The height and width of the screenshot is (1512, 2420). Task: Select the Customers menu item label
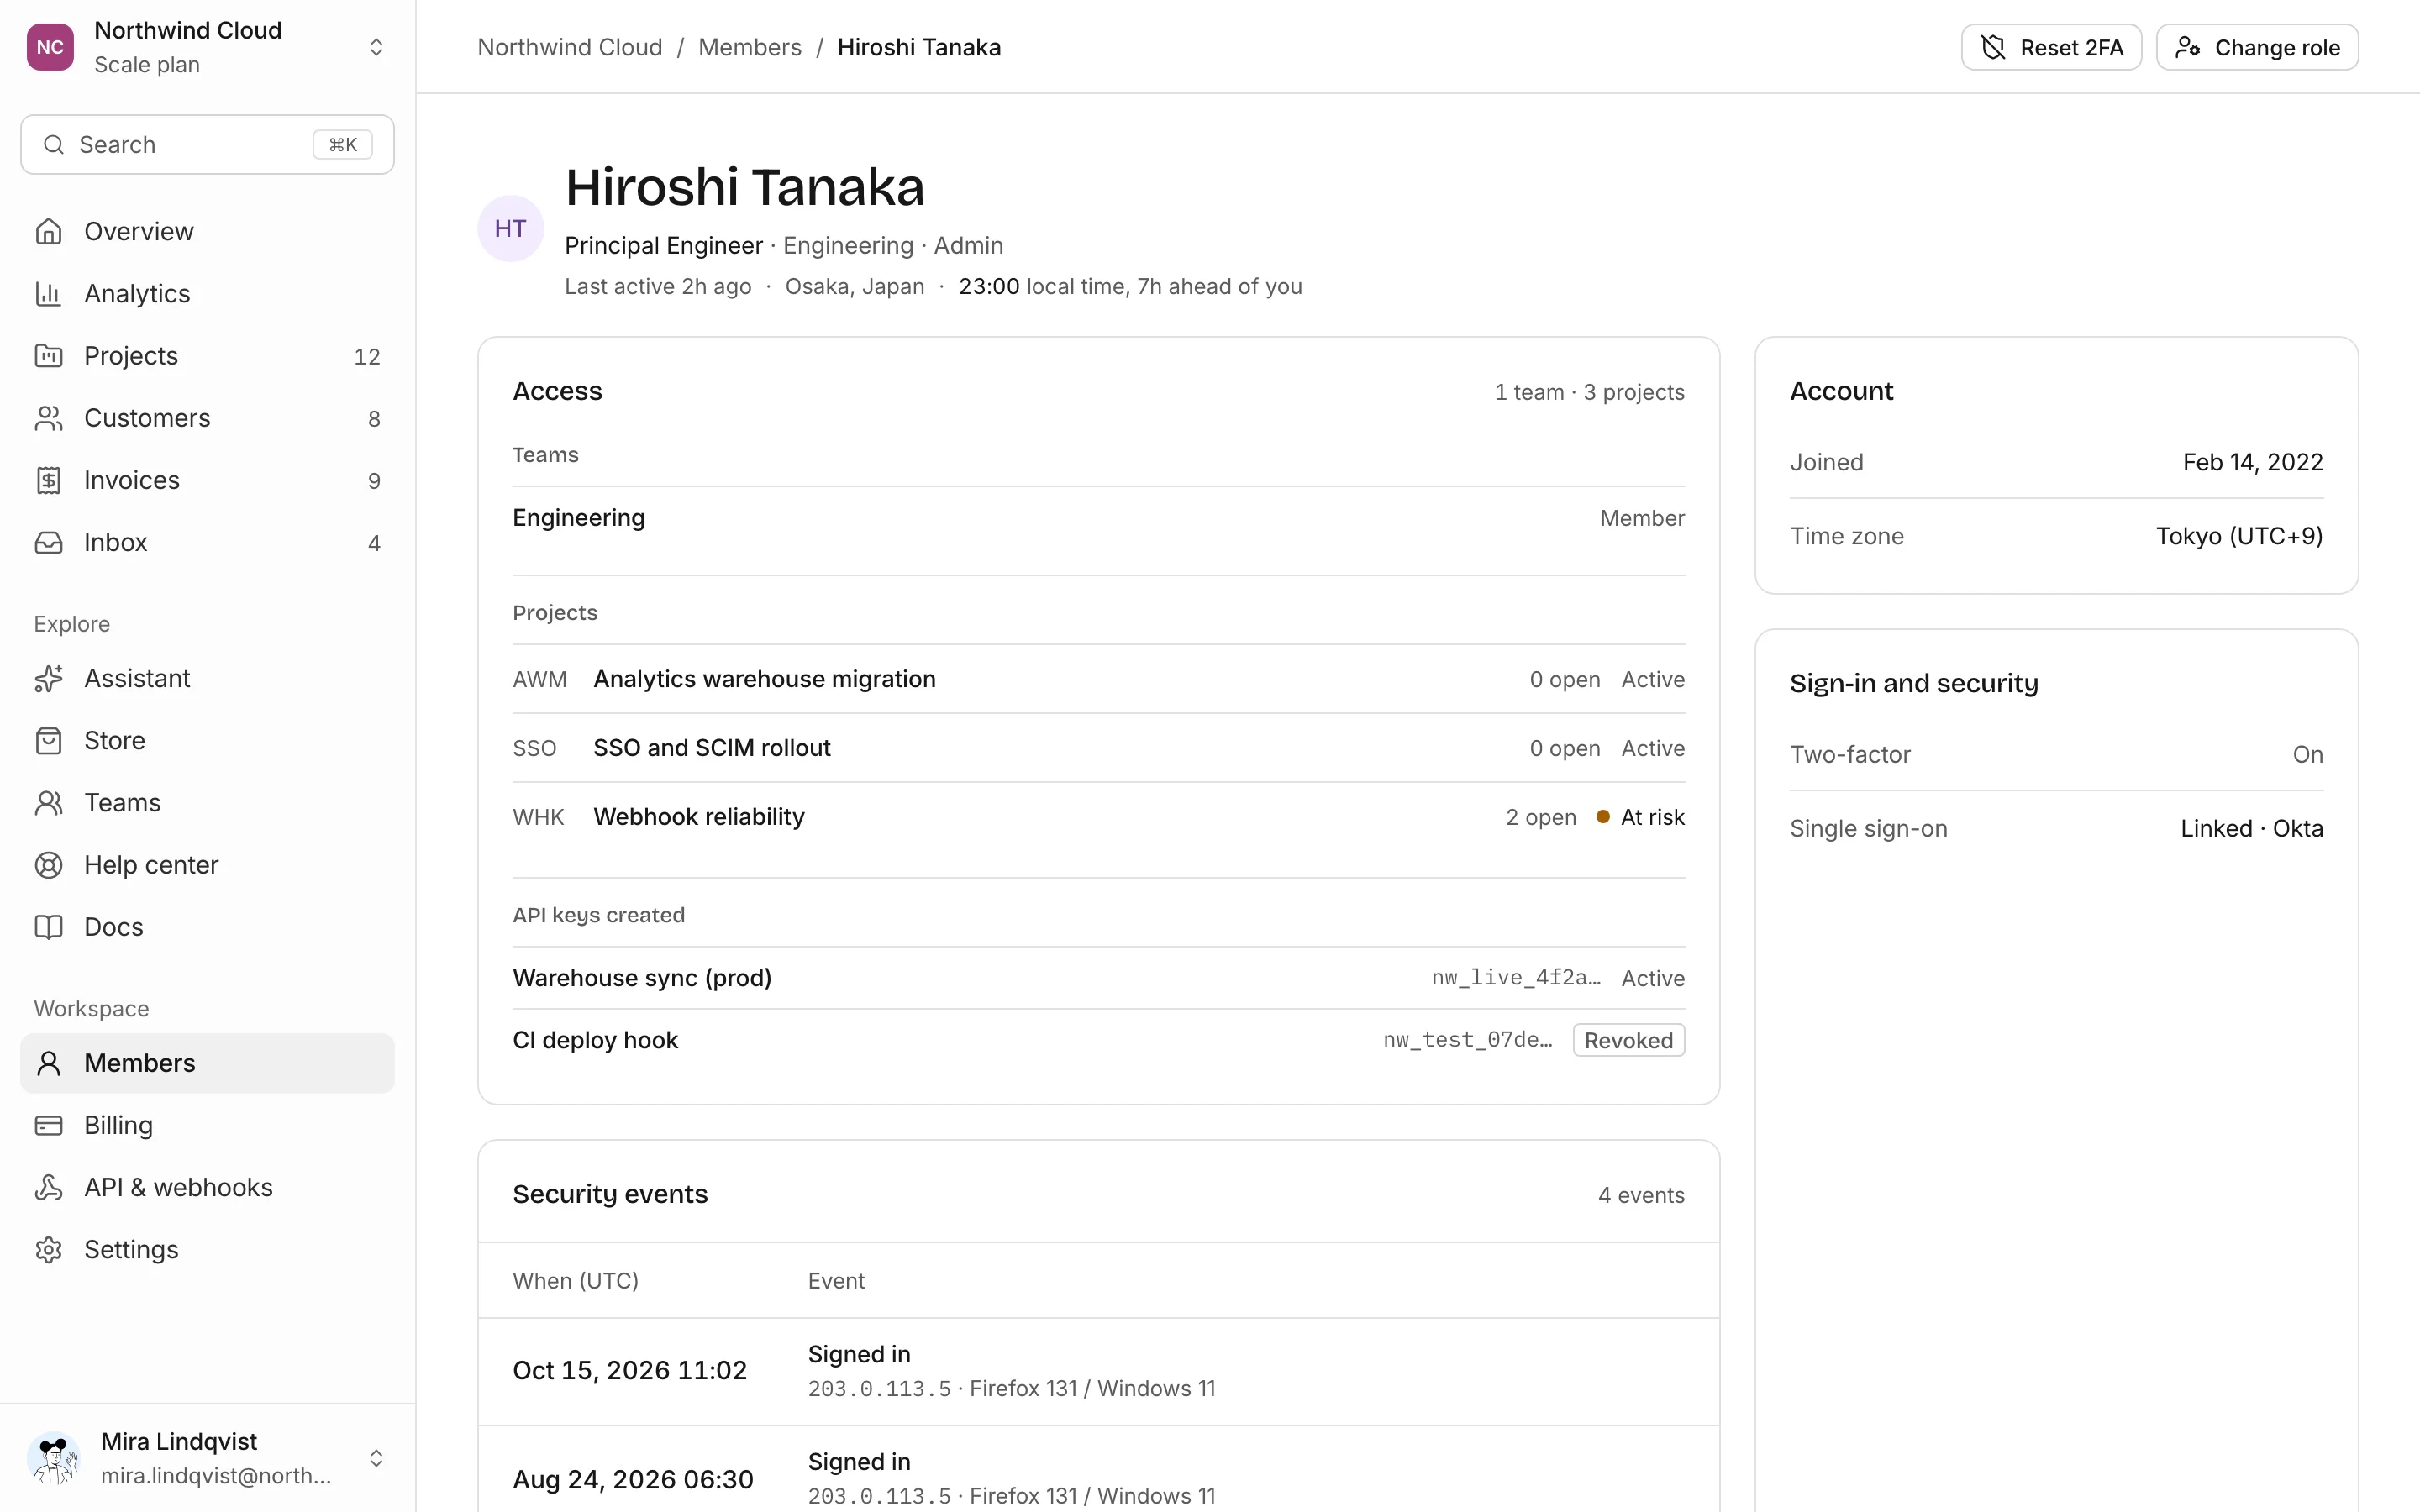click(x=147, y=418)
